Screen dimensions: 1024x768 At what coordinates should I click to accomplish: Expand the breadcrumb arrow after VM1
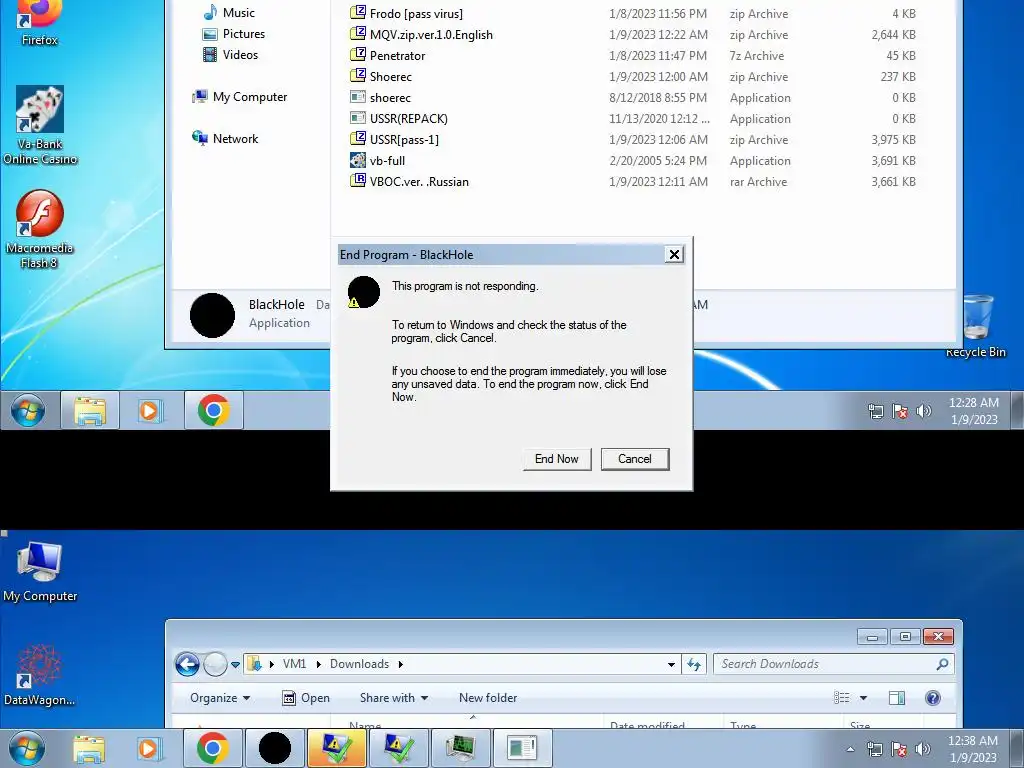(x=319, y=664)
